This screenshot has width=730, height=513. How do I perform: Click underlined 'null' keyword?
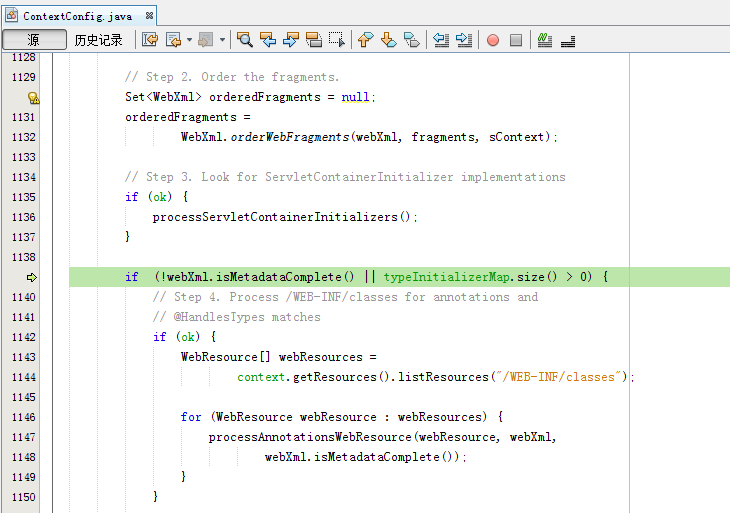click(x=355, y=97)
